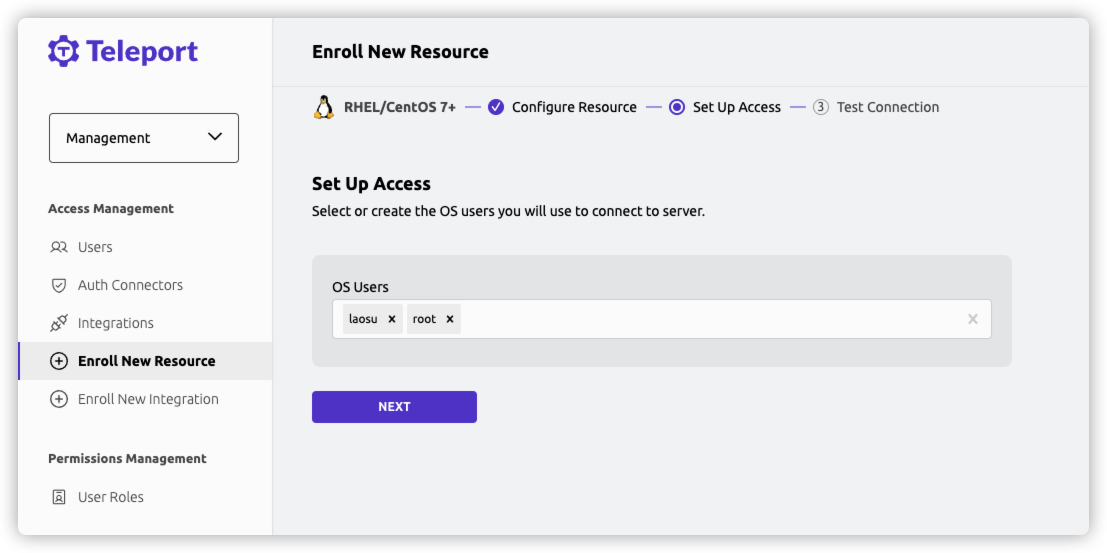Click the Teleport gear logo icon

pyautogui.click(x=64, y=52)
